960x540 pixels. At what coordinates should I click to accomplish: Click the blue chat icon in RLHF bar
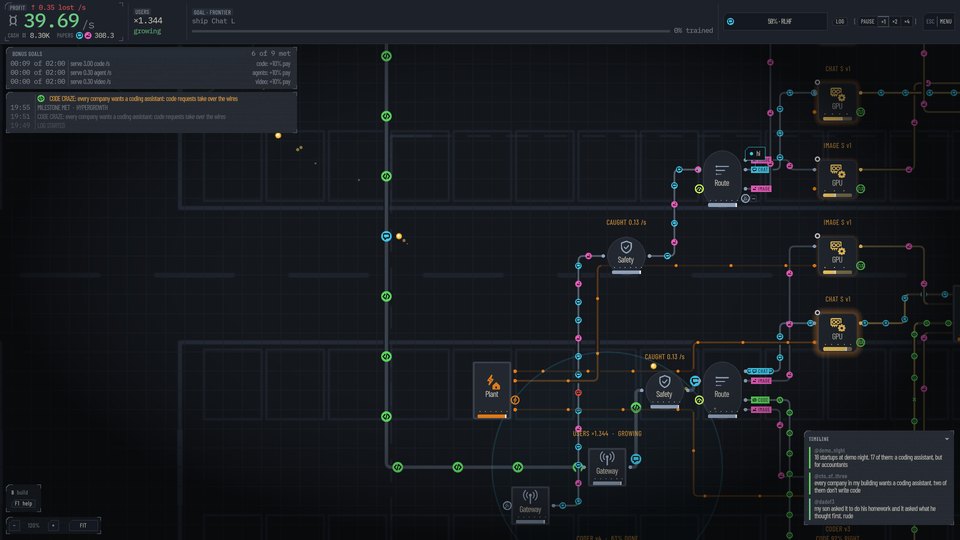click(x=730, y=21)
